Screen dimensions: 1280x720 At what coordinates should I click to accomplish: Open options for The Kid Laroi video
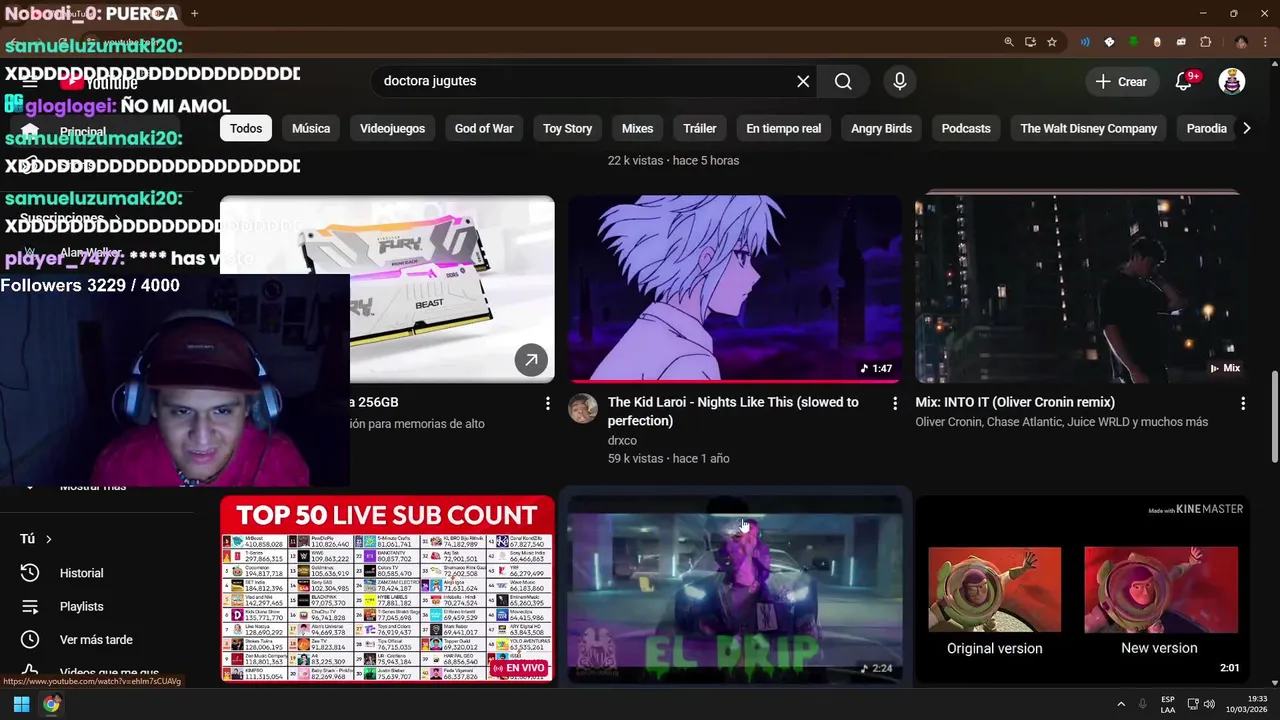(895, 403)
